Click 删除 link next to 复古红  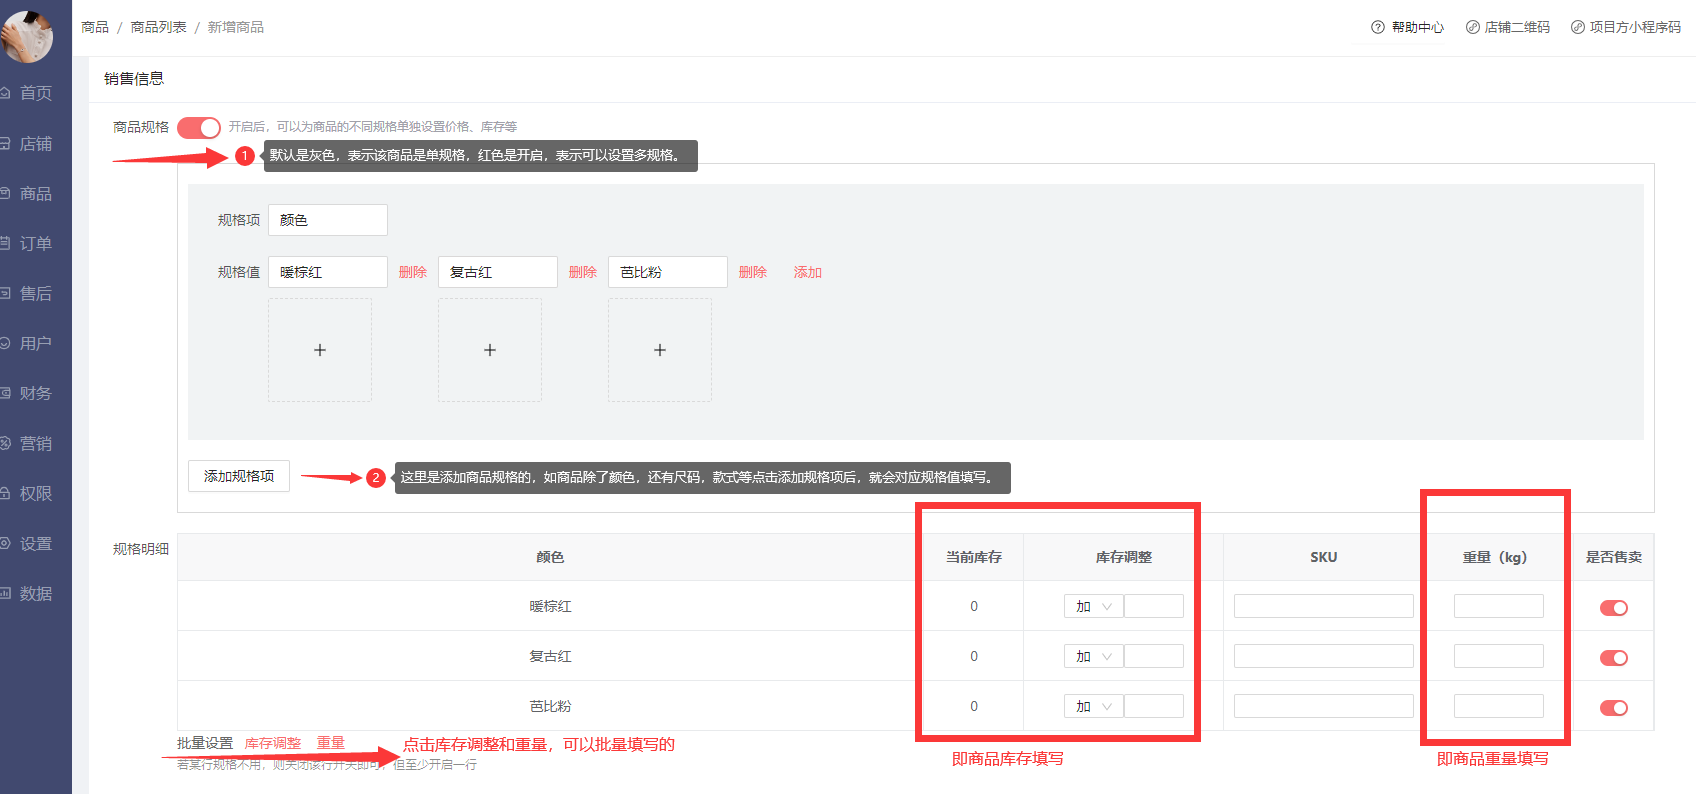(582, 272)
